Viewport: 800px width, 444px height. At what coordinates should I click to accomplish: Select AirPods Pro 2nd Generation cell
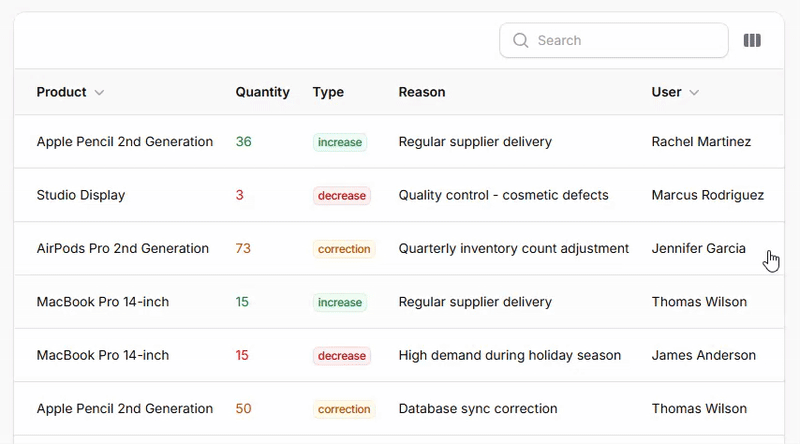pyautogui.click(x=122, y=248)
